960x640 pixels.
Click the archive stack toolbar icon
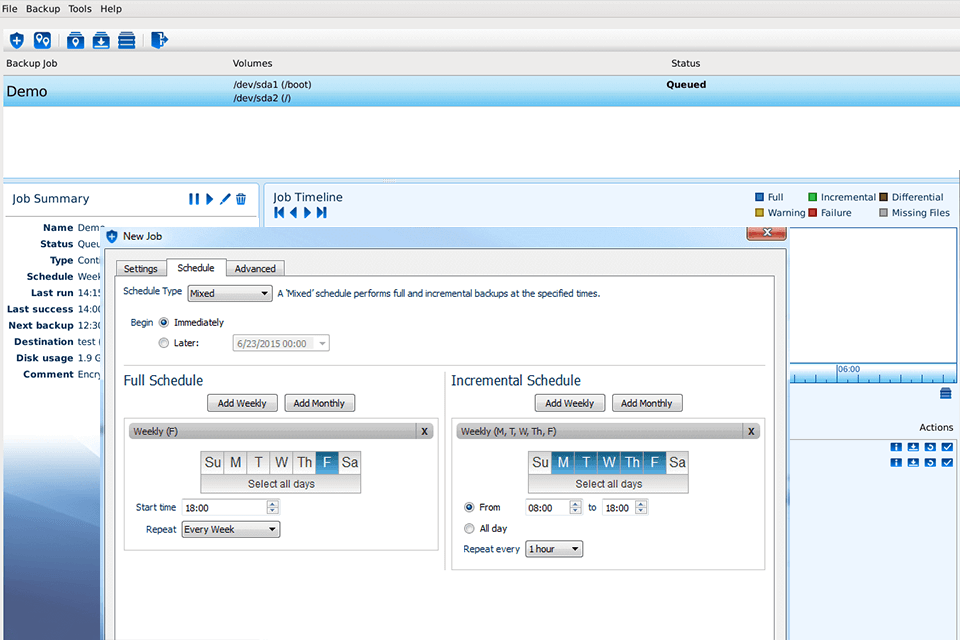tap(127, 40)
